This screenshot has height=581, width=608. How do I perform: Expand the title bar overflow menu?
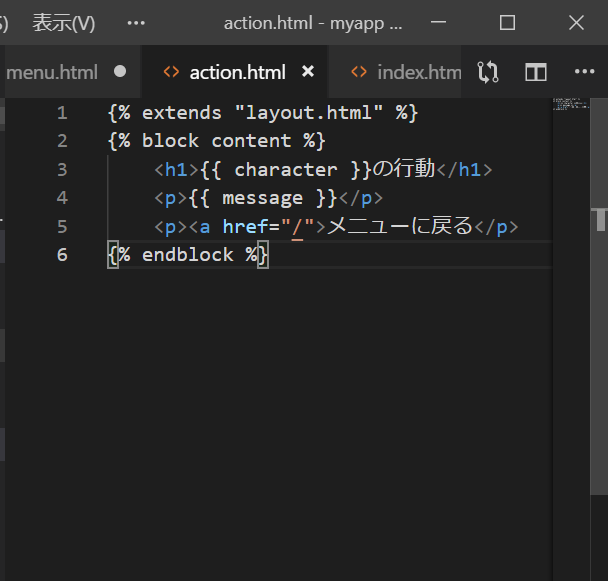pyautogui.click(x=136, y=22)
